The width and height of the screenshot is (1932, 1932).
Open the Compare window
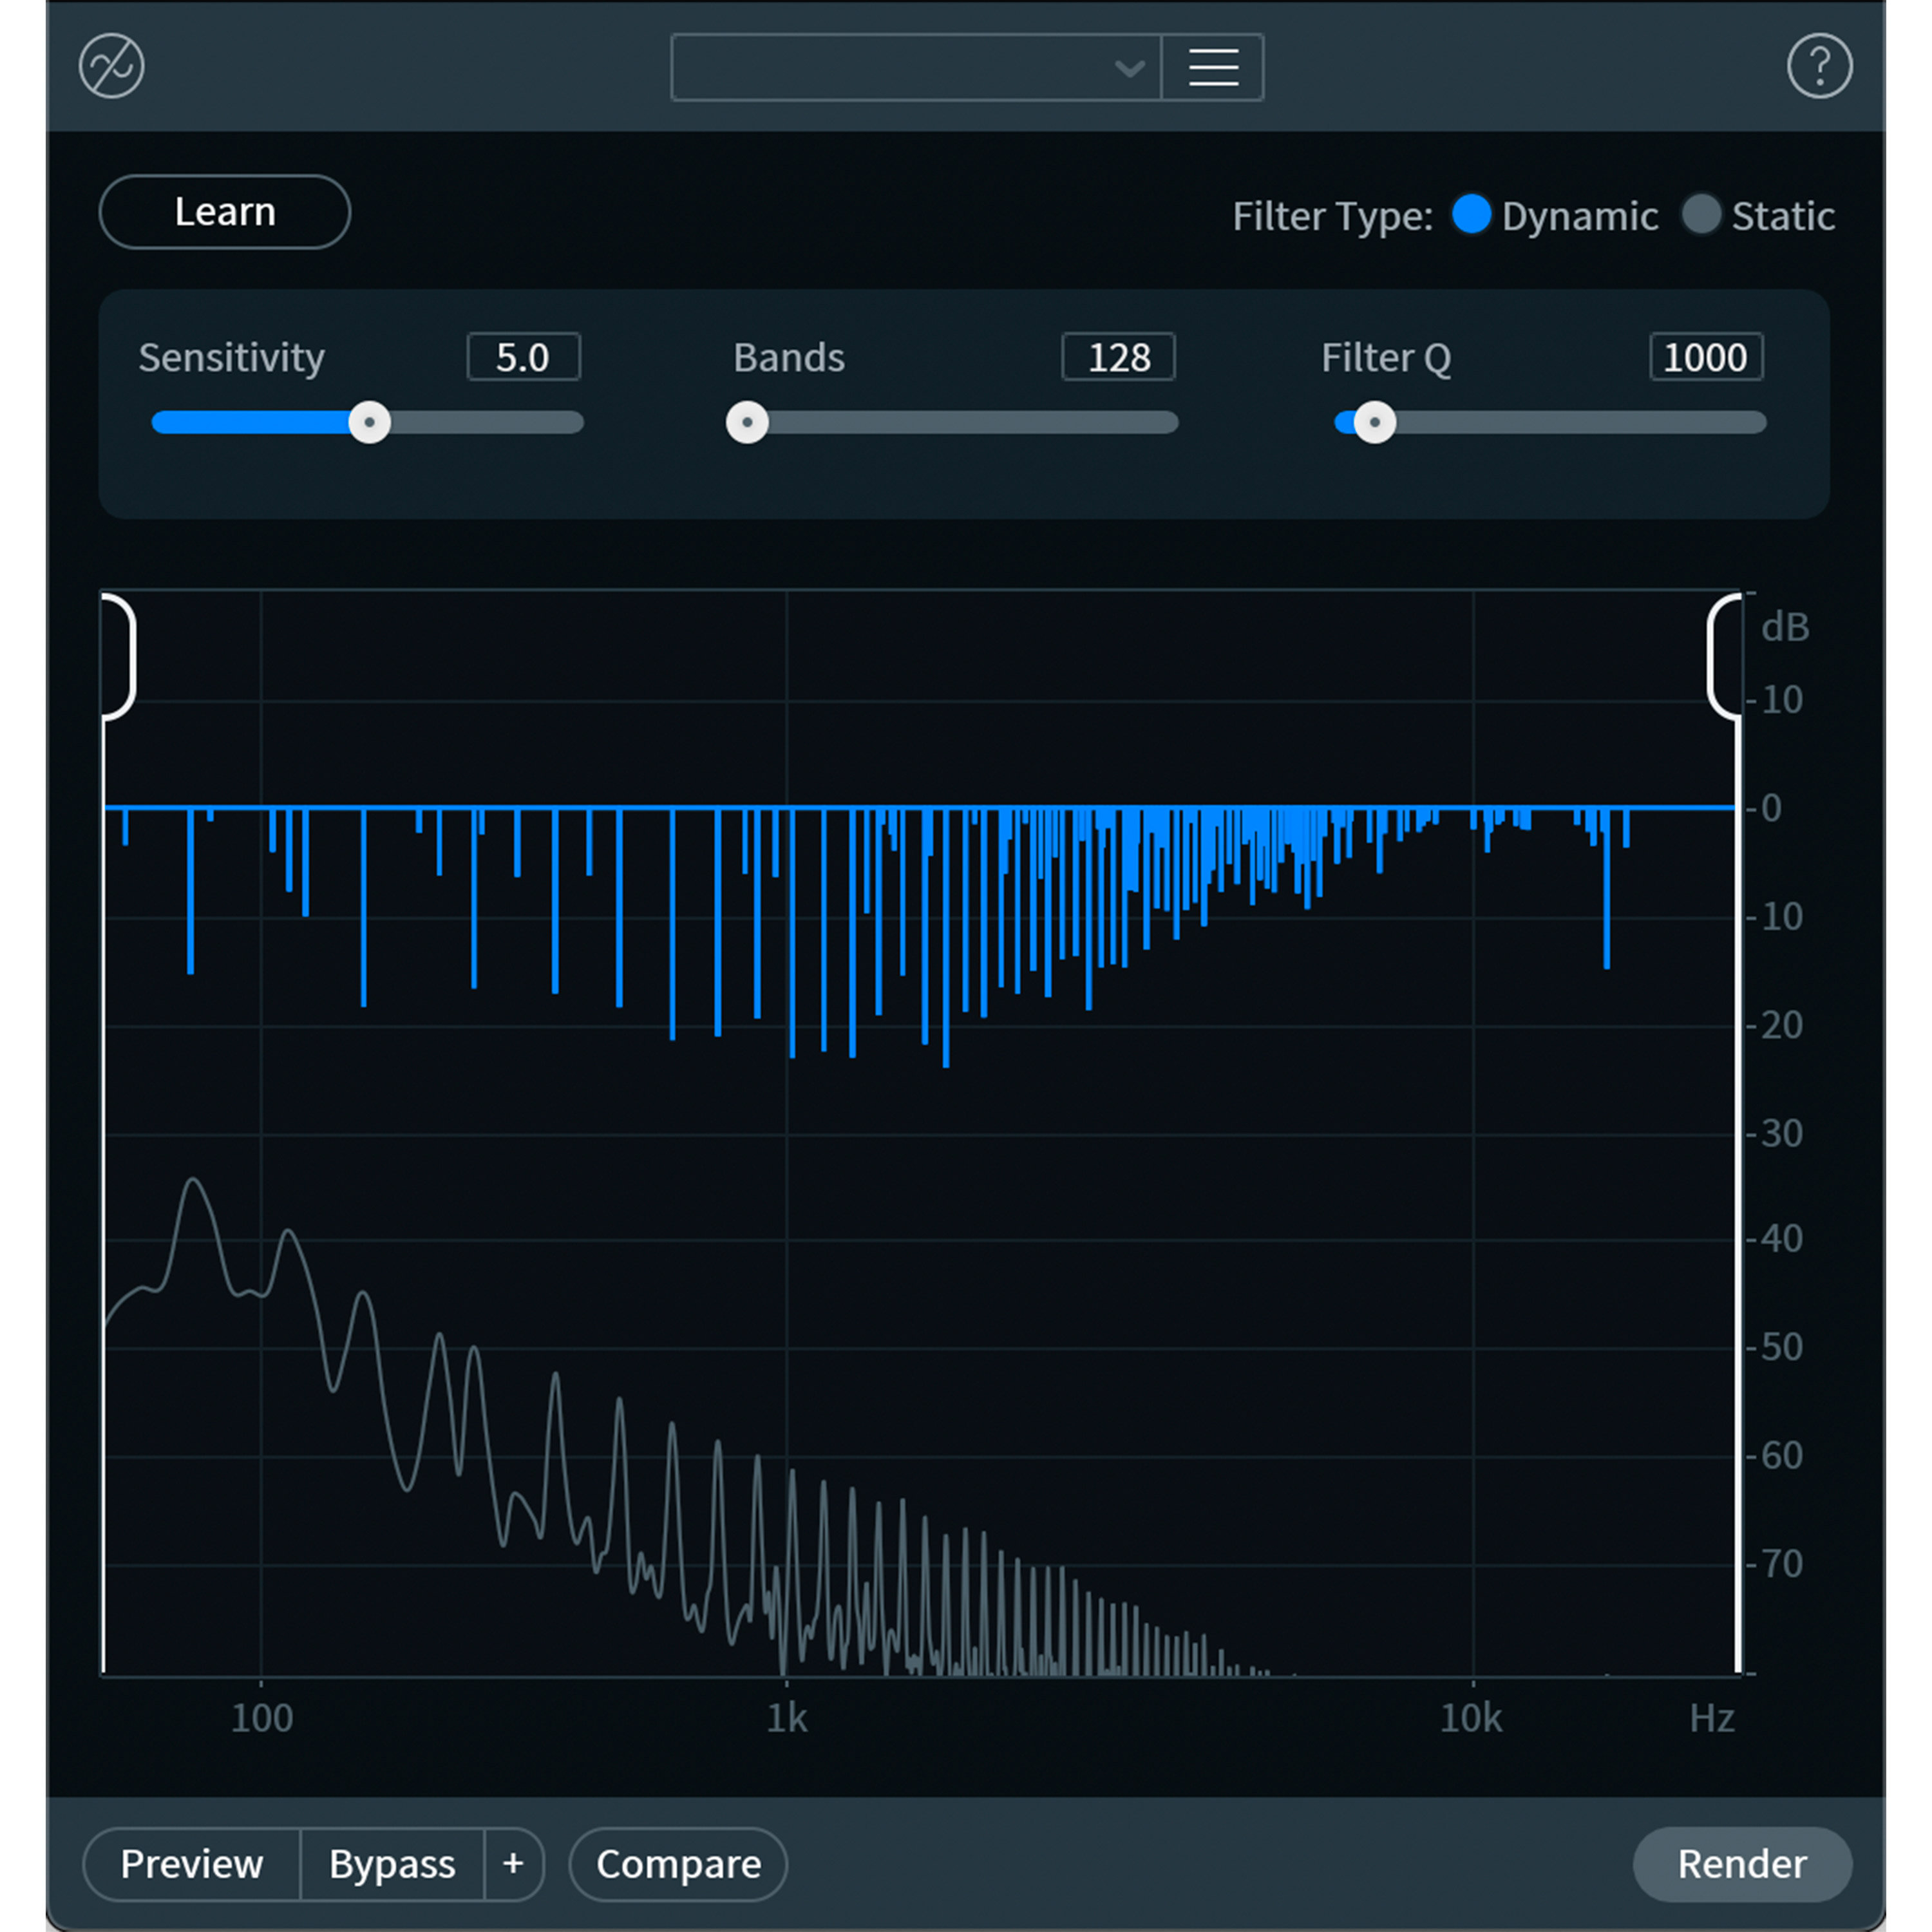click(x=677, y=1863)
